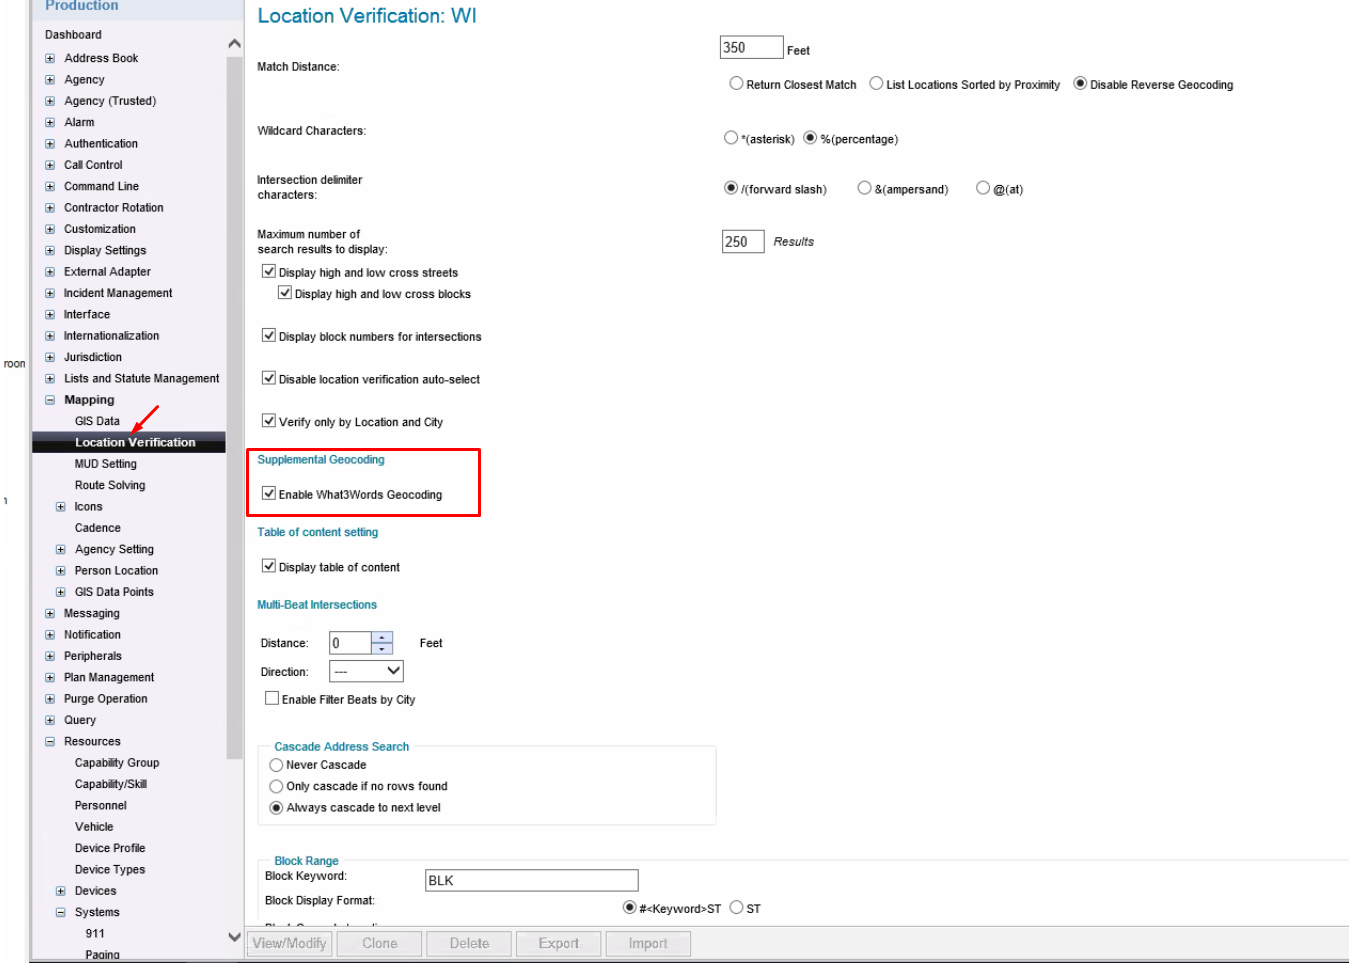The height and width of the screenshot is (963, 1349).
Task: Click the Delete button
Action: click(469, 943)
